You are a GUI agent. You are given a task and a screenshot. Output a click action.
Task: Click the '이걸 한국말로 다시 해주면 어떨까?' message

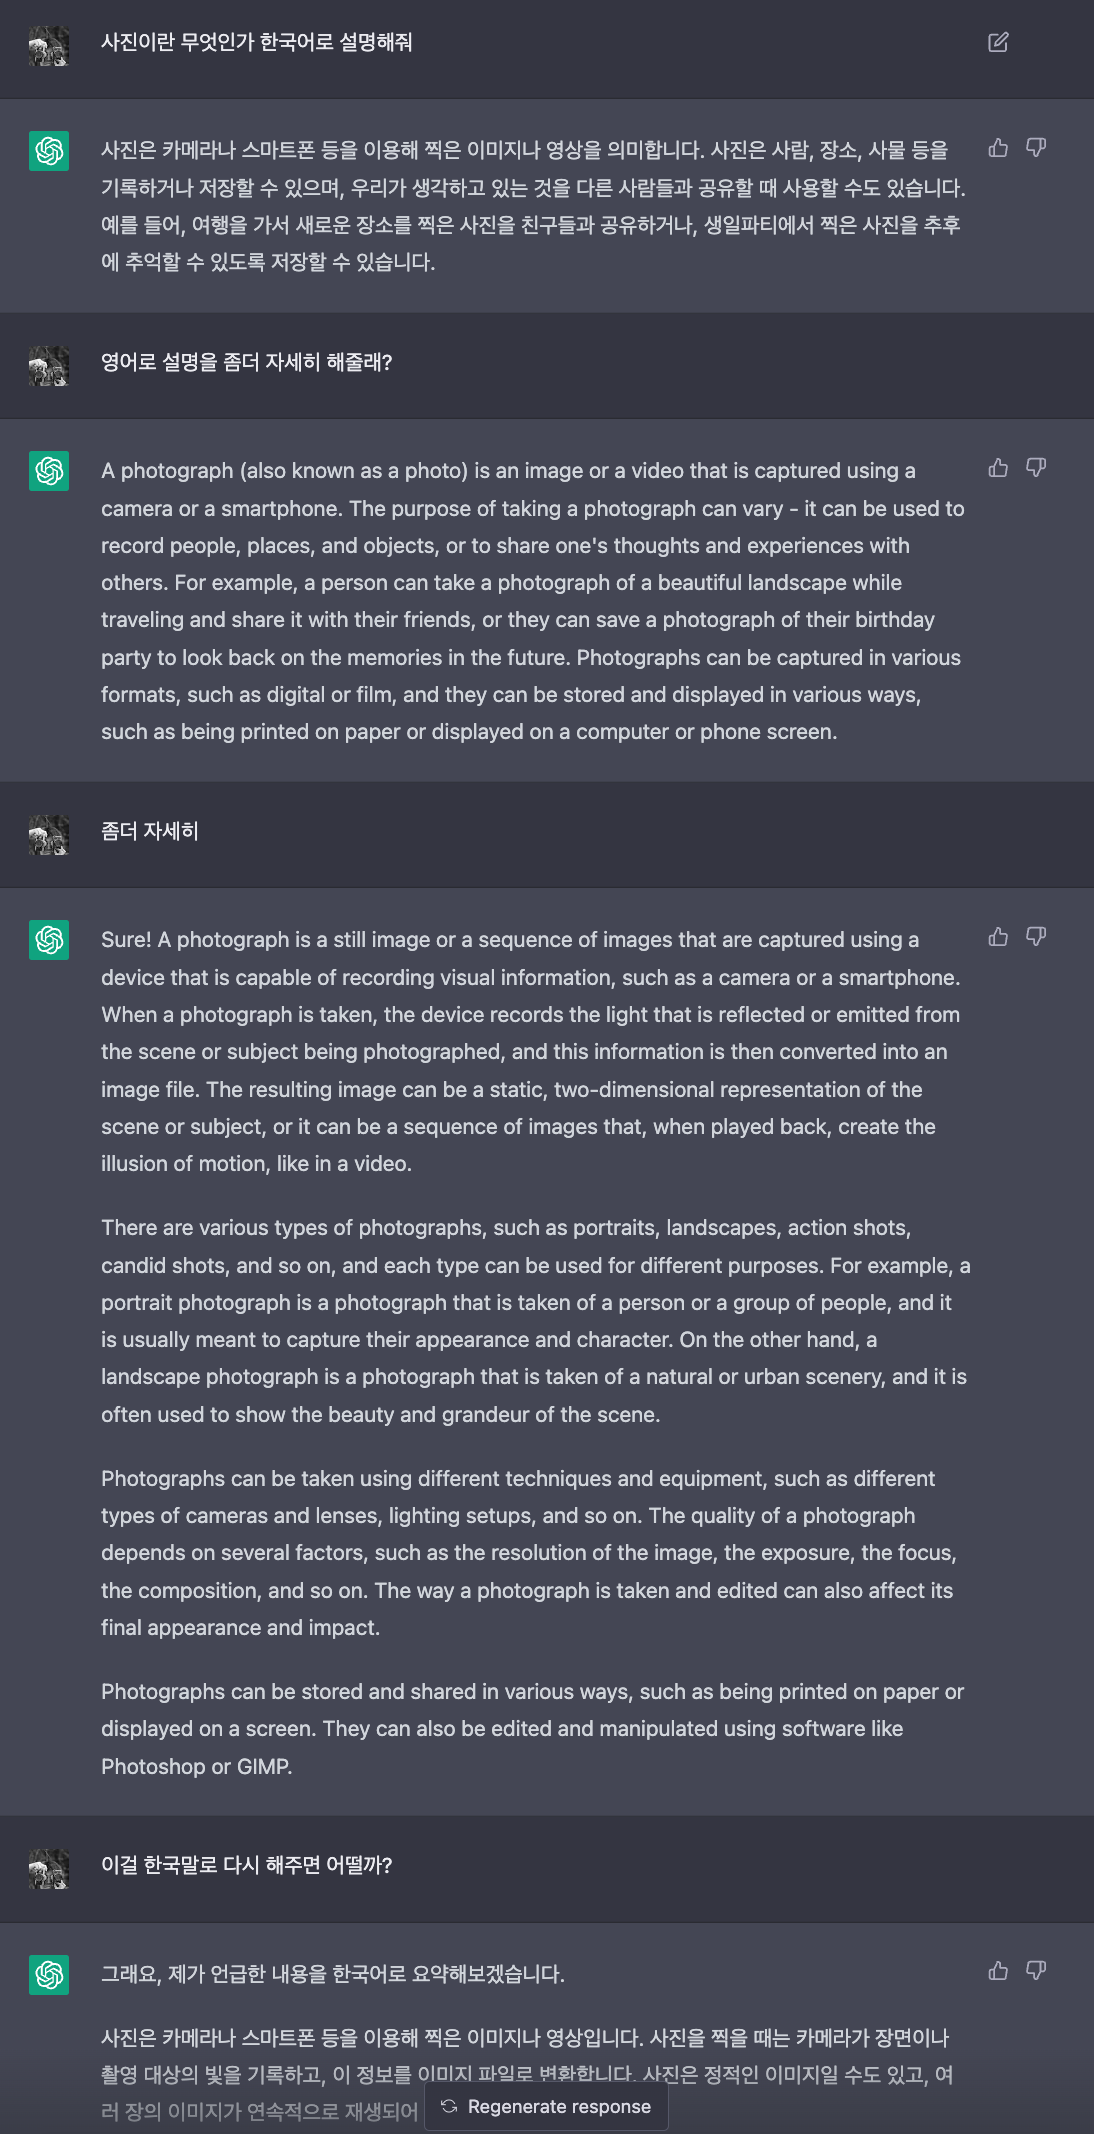tap(246, 1865)
